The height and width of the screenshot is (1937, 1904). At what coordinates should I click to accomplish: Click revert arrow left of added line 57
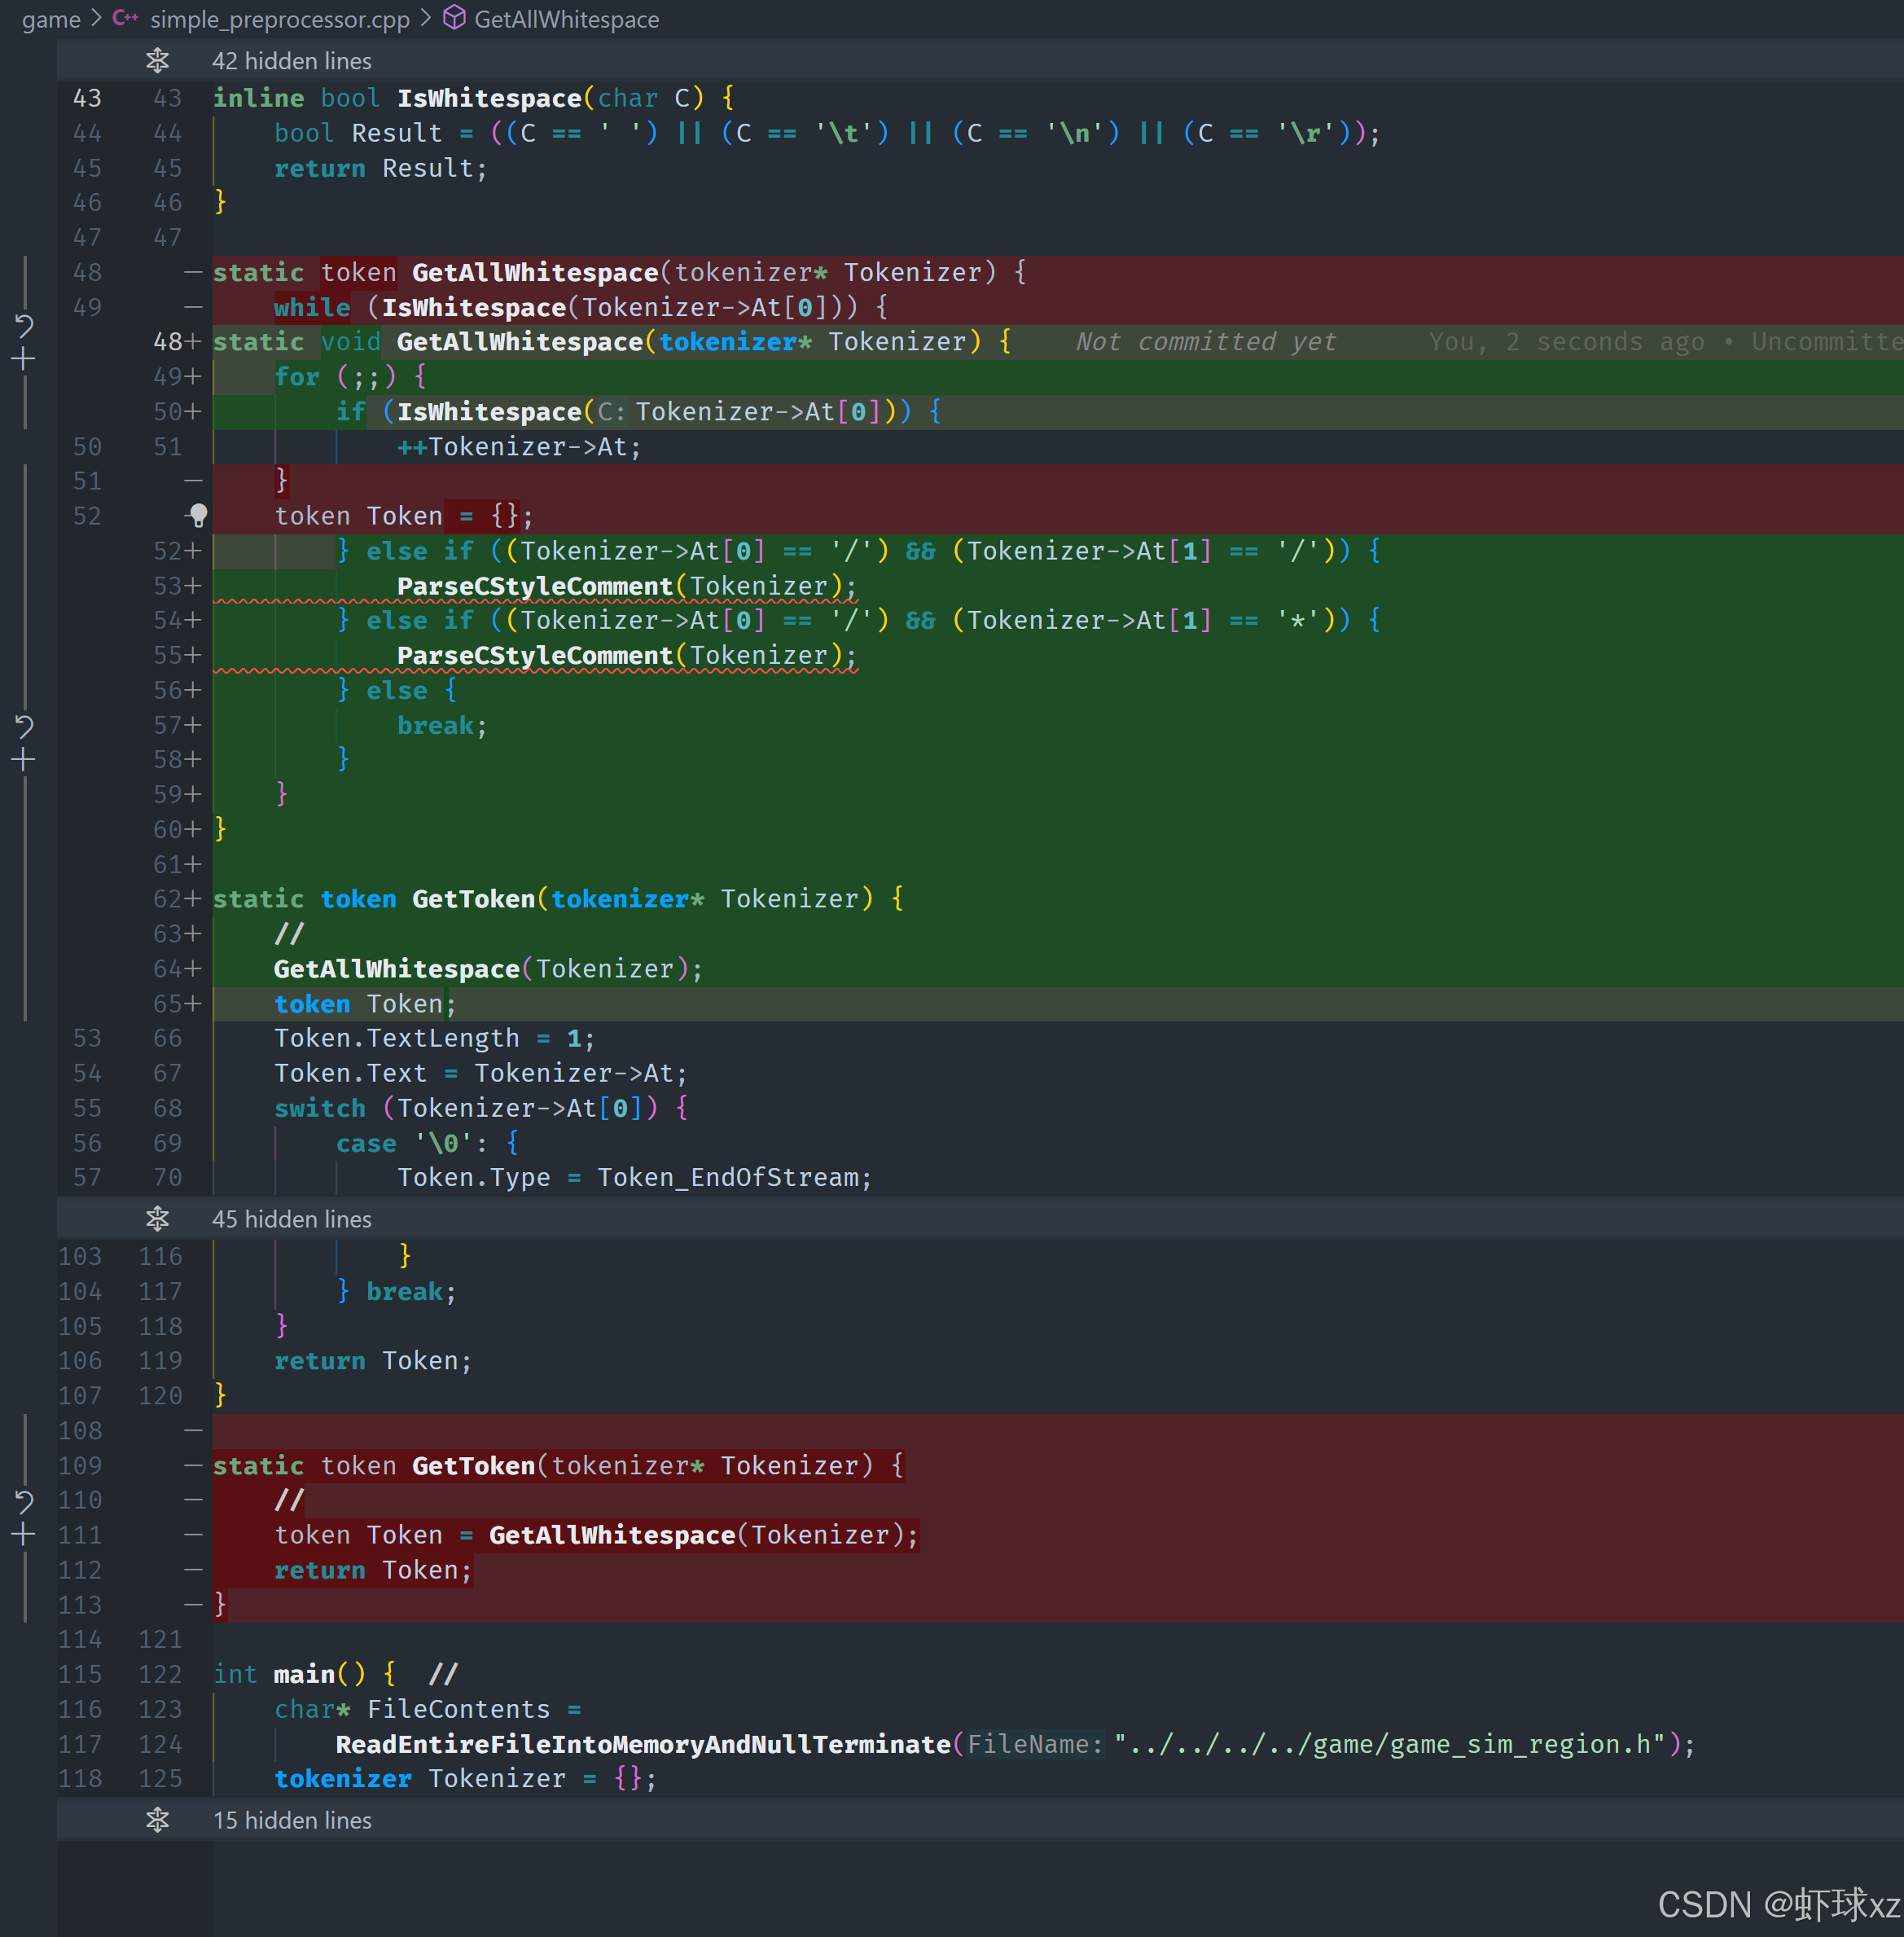[x=24, y=725]
